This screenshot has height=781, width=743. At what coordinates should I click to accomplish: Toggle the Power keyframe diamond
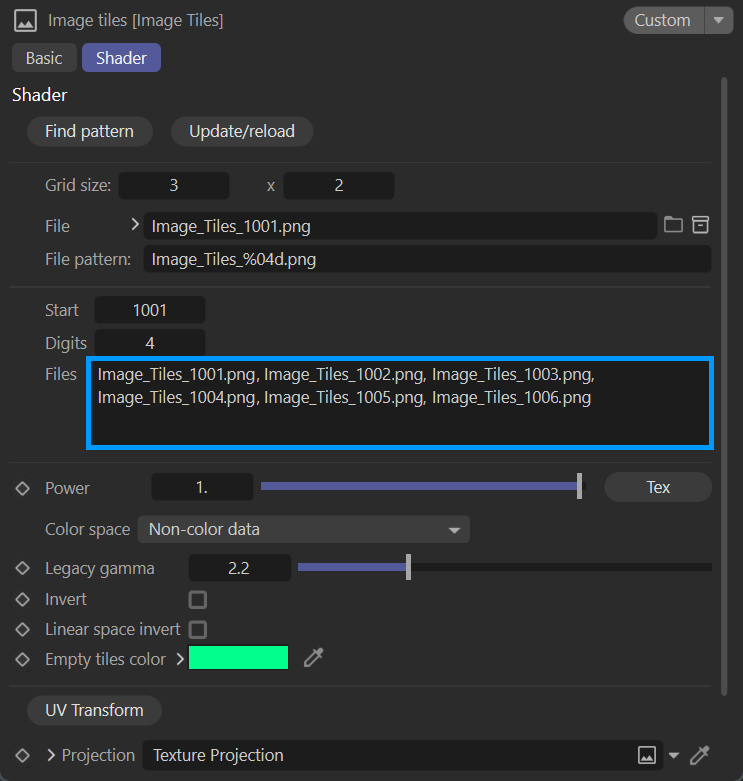[23, 488]
